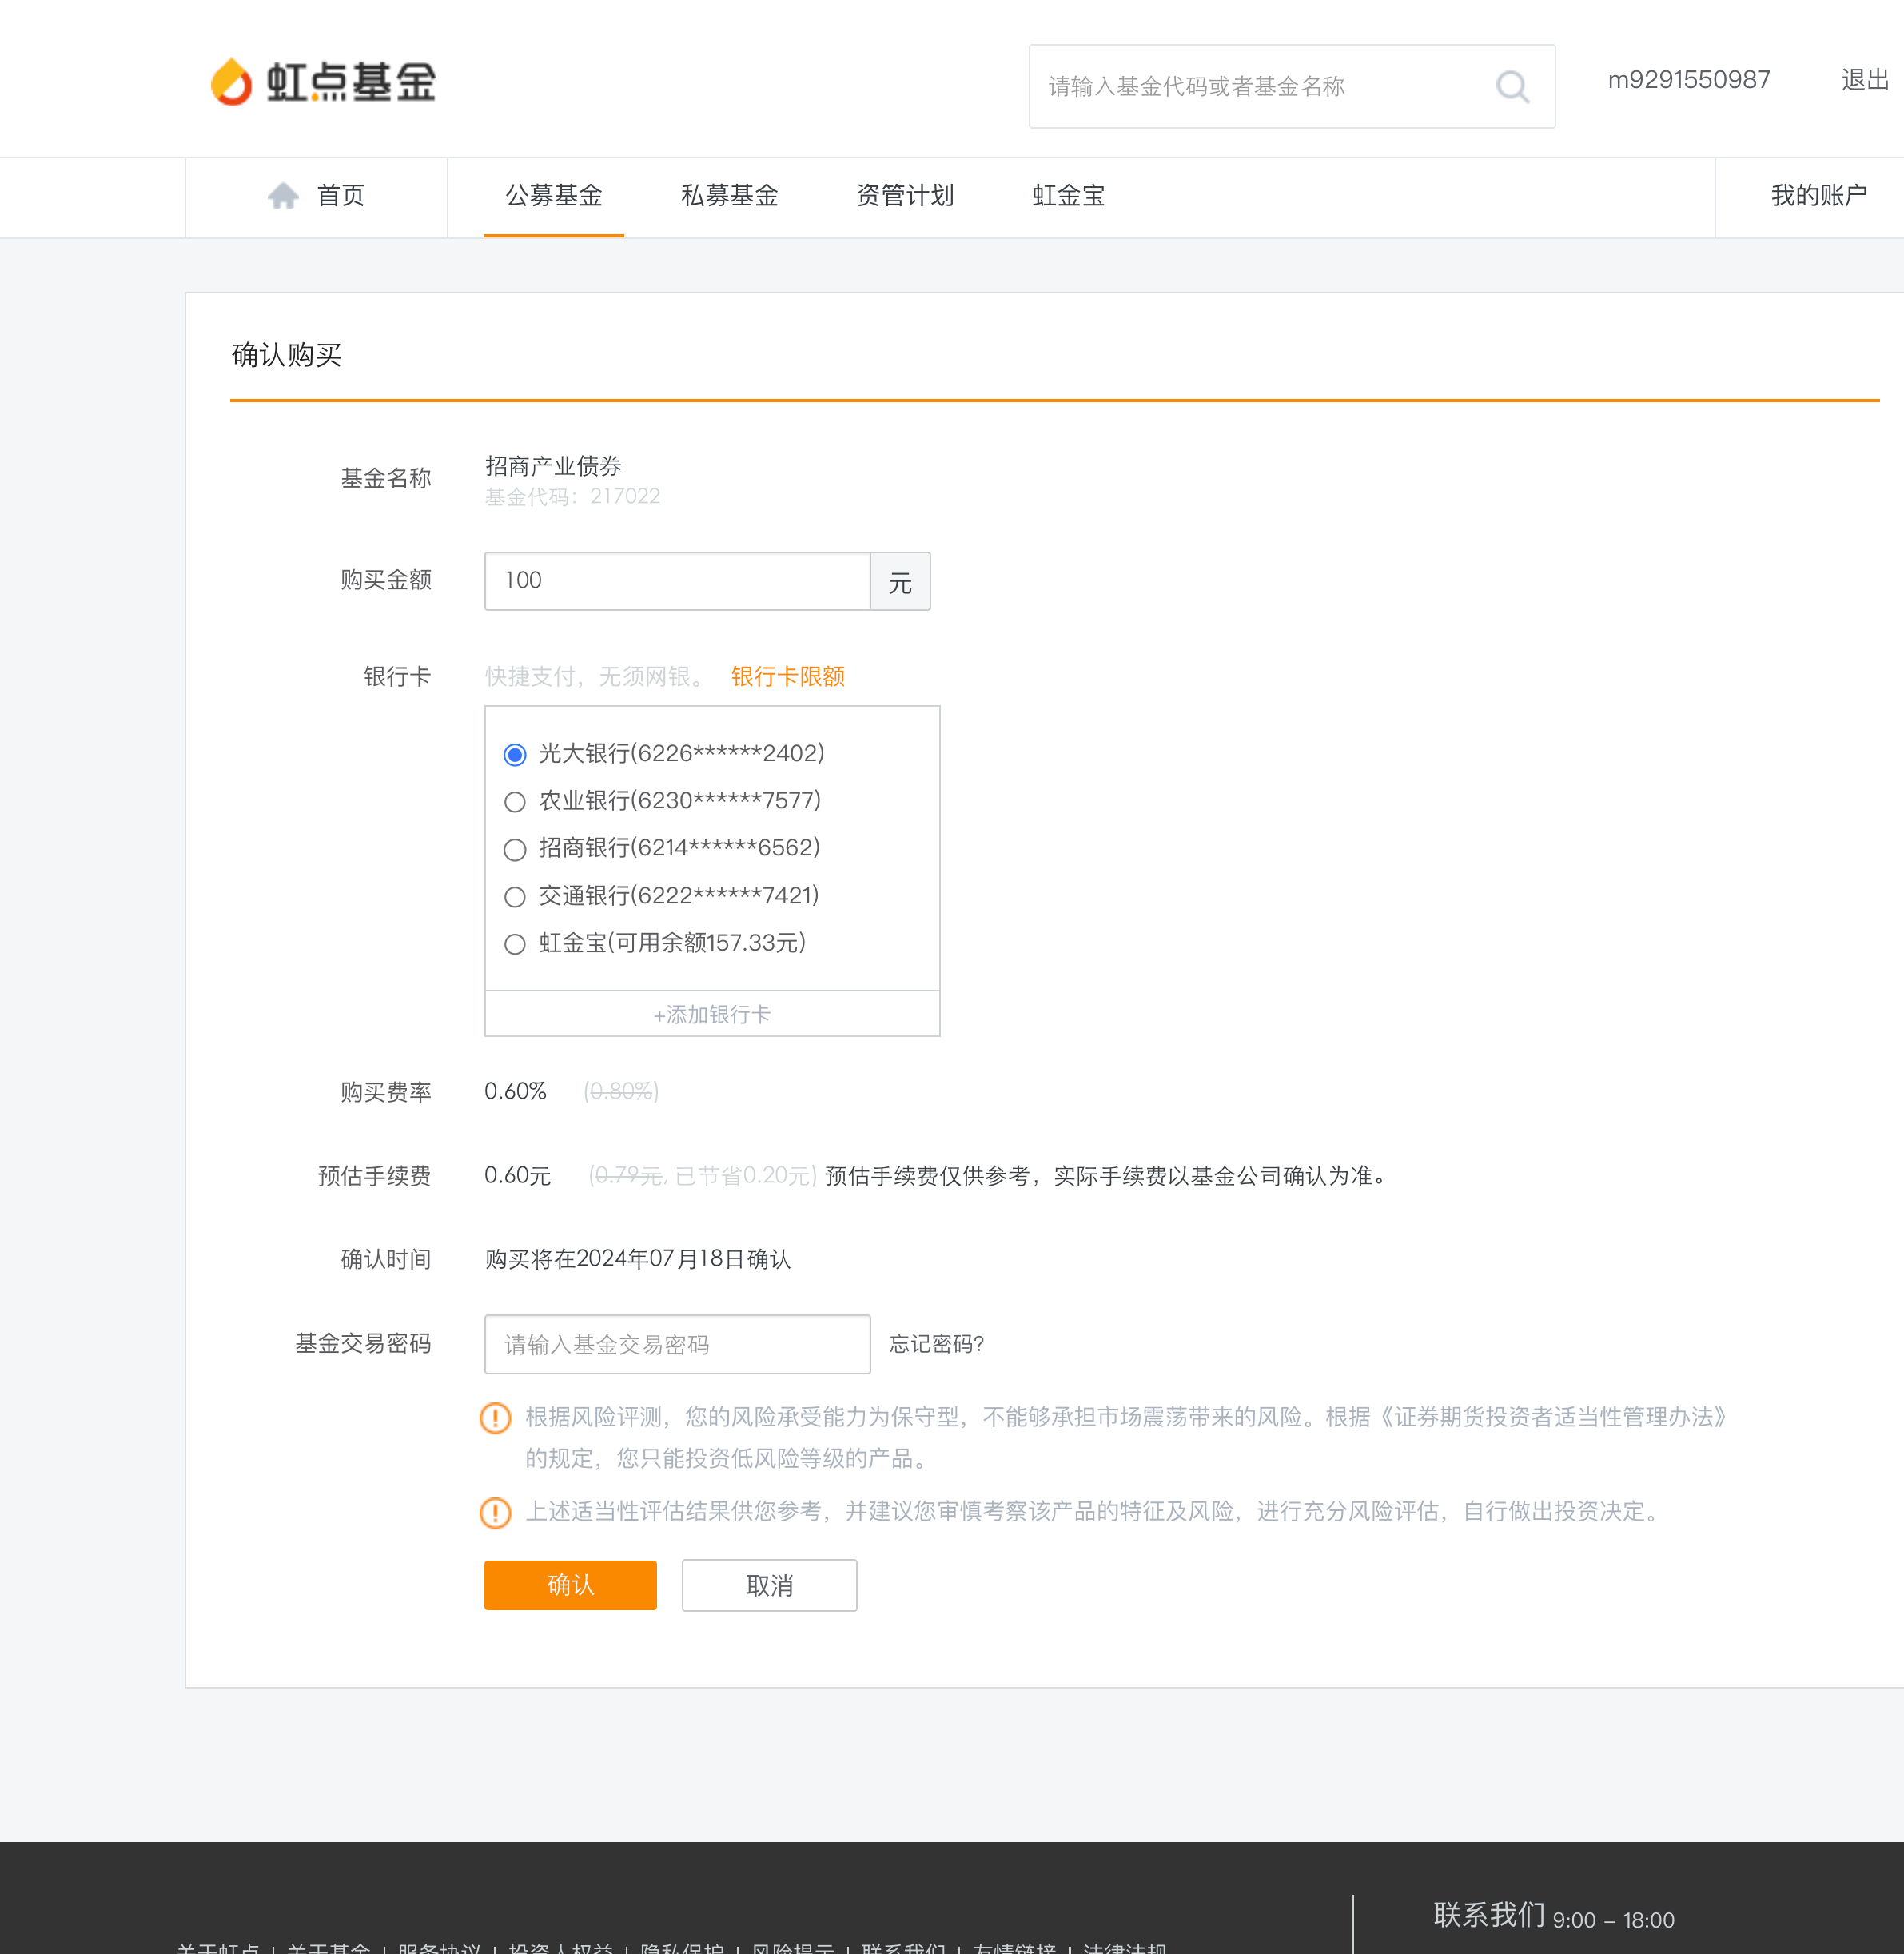Click 忘记密码? link
Screen dimensions: 1904x1954
click(936, 1345)
